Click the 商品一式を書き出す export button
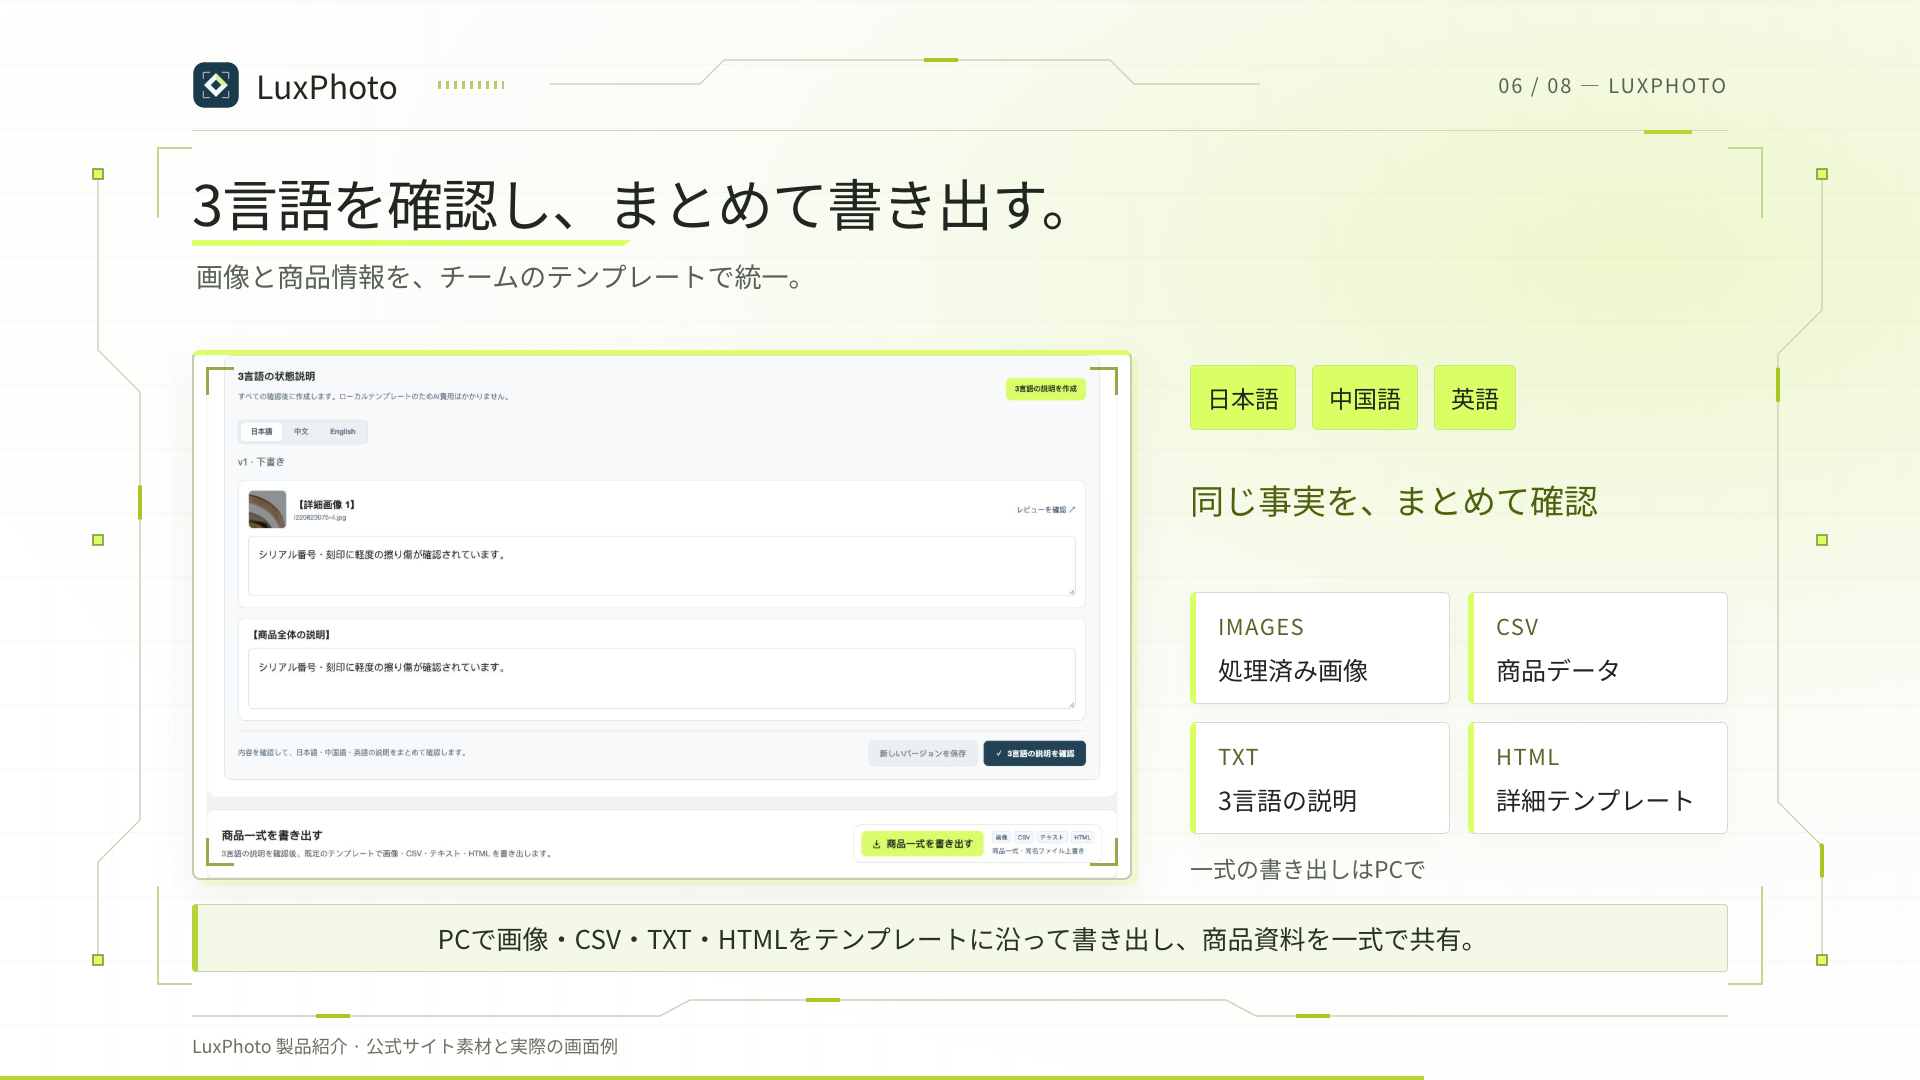The height and width of the screenshot is (1080, 1920). (x=922, y=844)
